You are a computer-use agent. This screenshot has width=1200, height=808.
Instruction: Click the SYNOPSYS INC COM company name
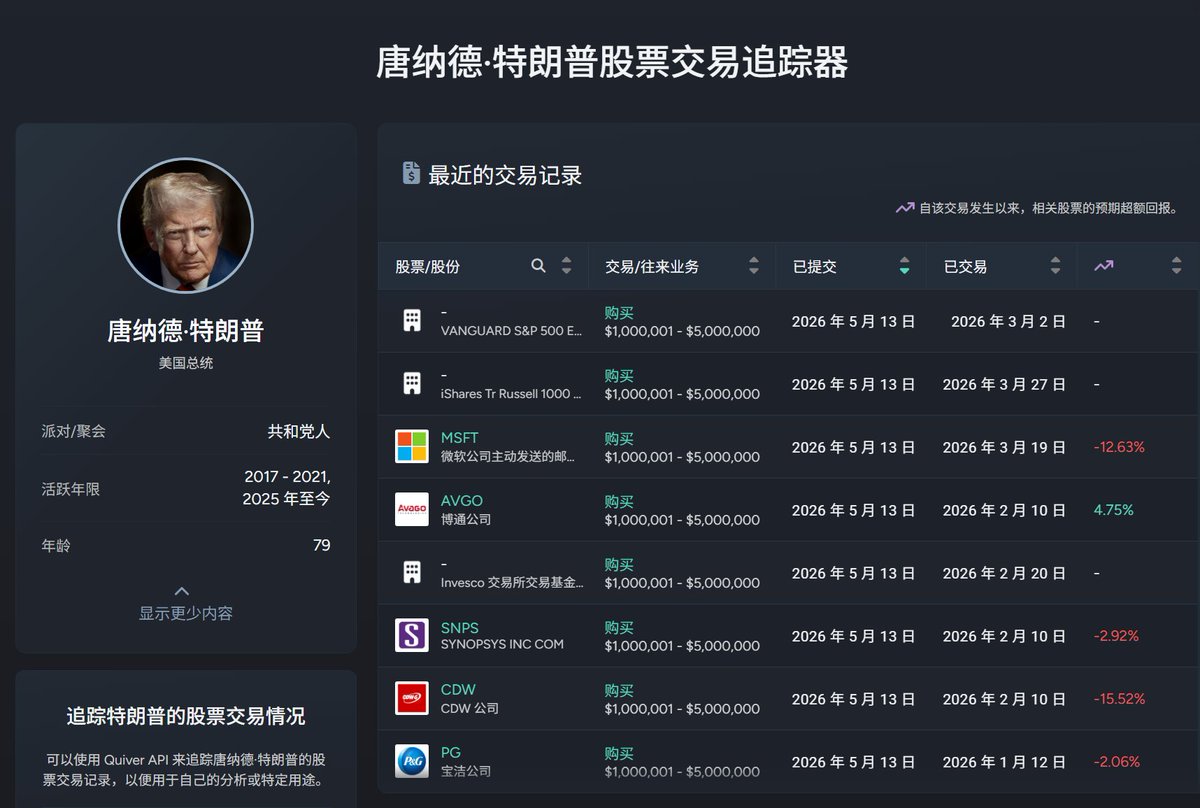(502, 645)
